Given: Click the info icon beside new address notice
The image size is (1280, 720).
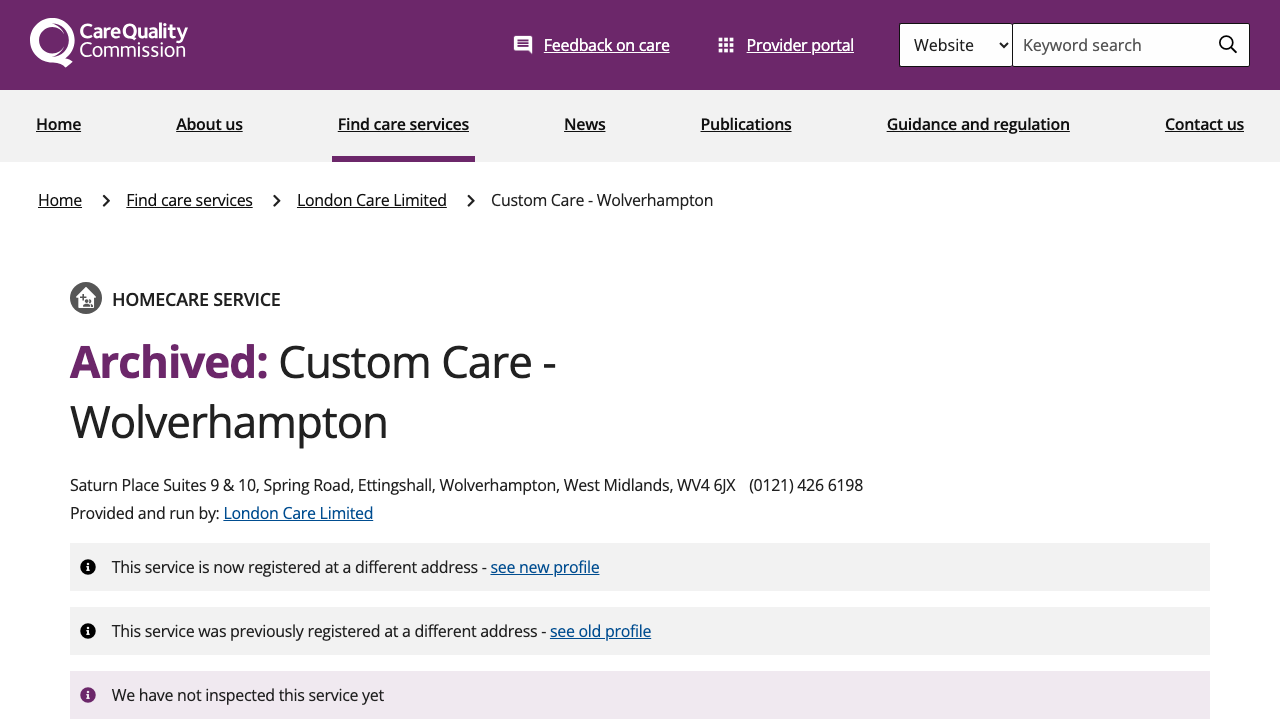Looking at the screenshot, I should coord(88,566).
